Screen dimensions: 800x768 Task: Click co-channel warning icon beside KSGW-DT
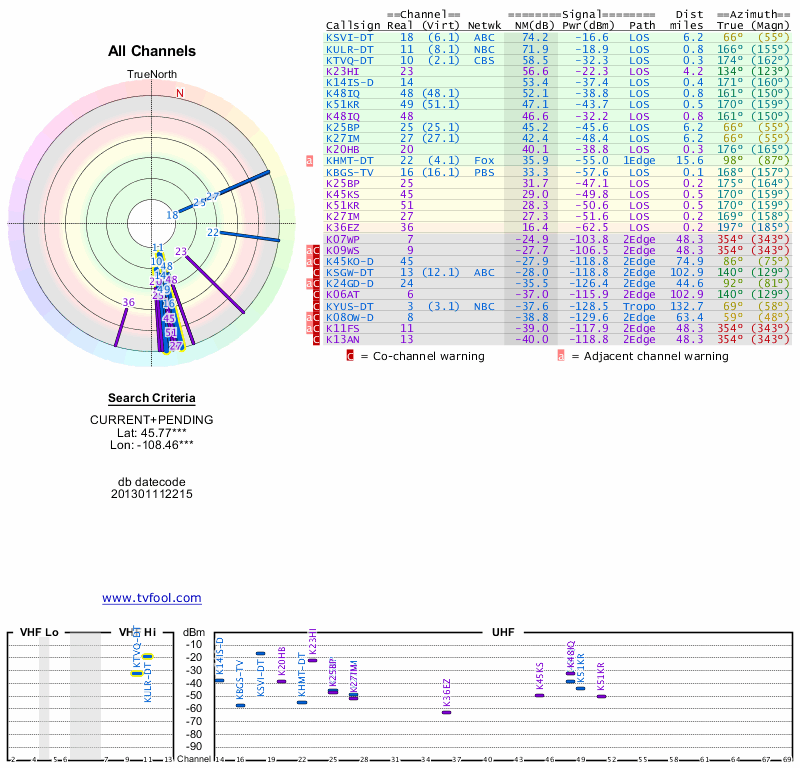(318, 272)
